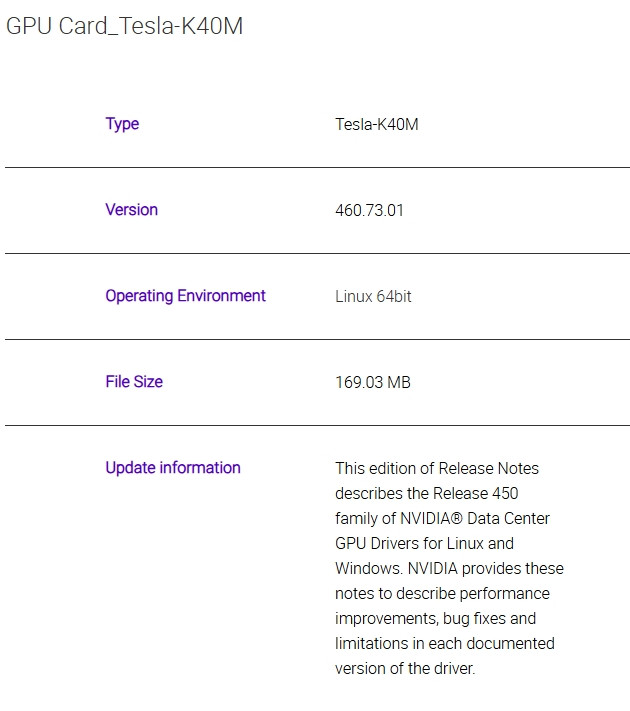This screenshot has width=630, height=711.
Task: Select the Linux 64bit value
Action: click(x=373, y=297)
